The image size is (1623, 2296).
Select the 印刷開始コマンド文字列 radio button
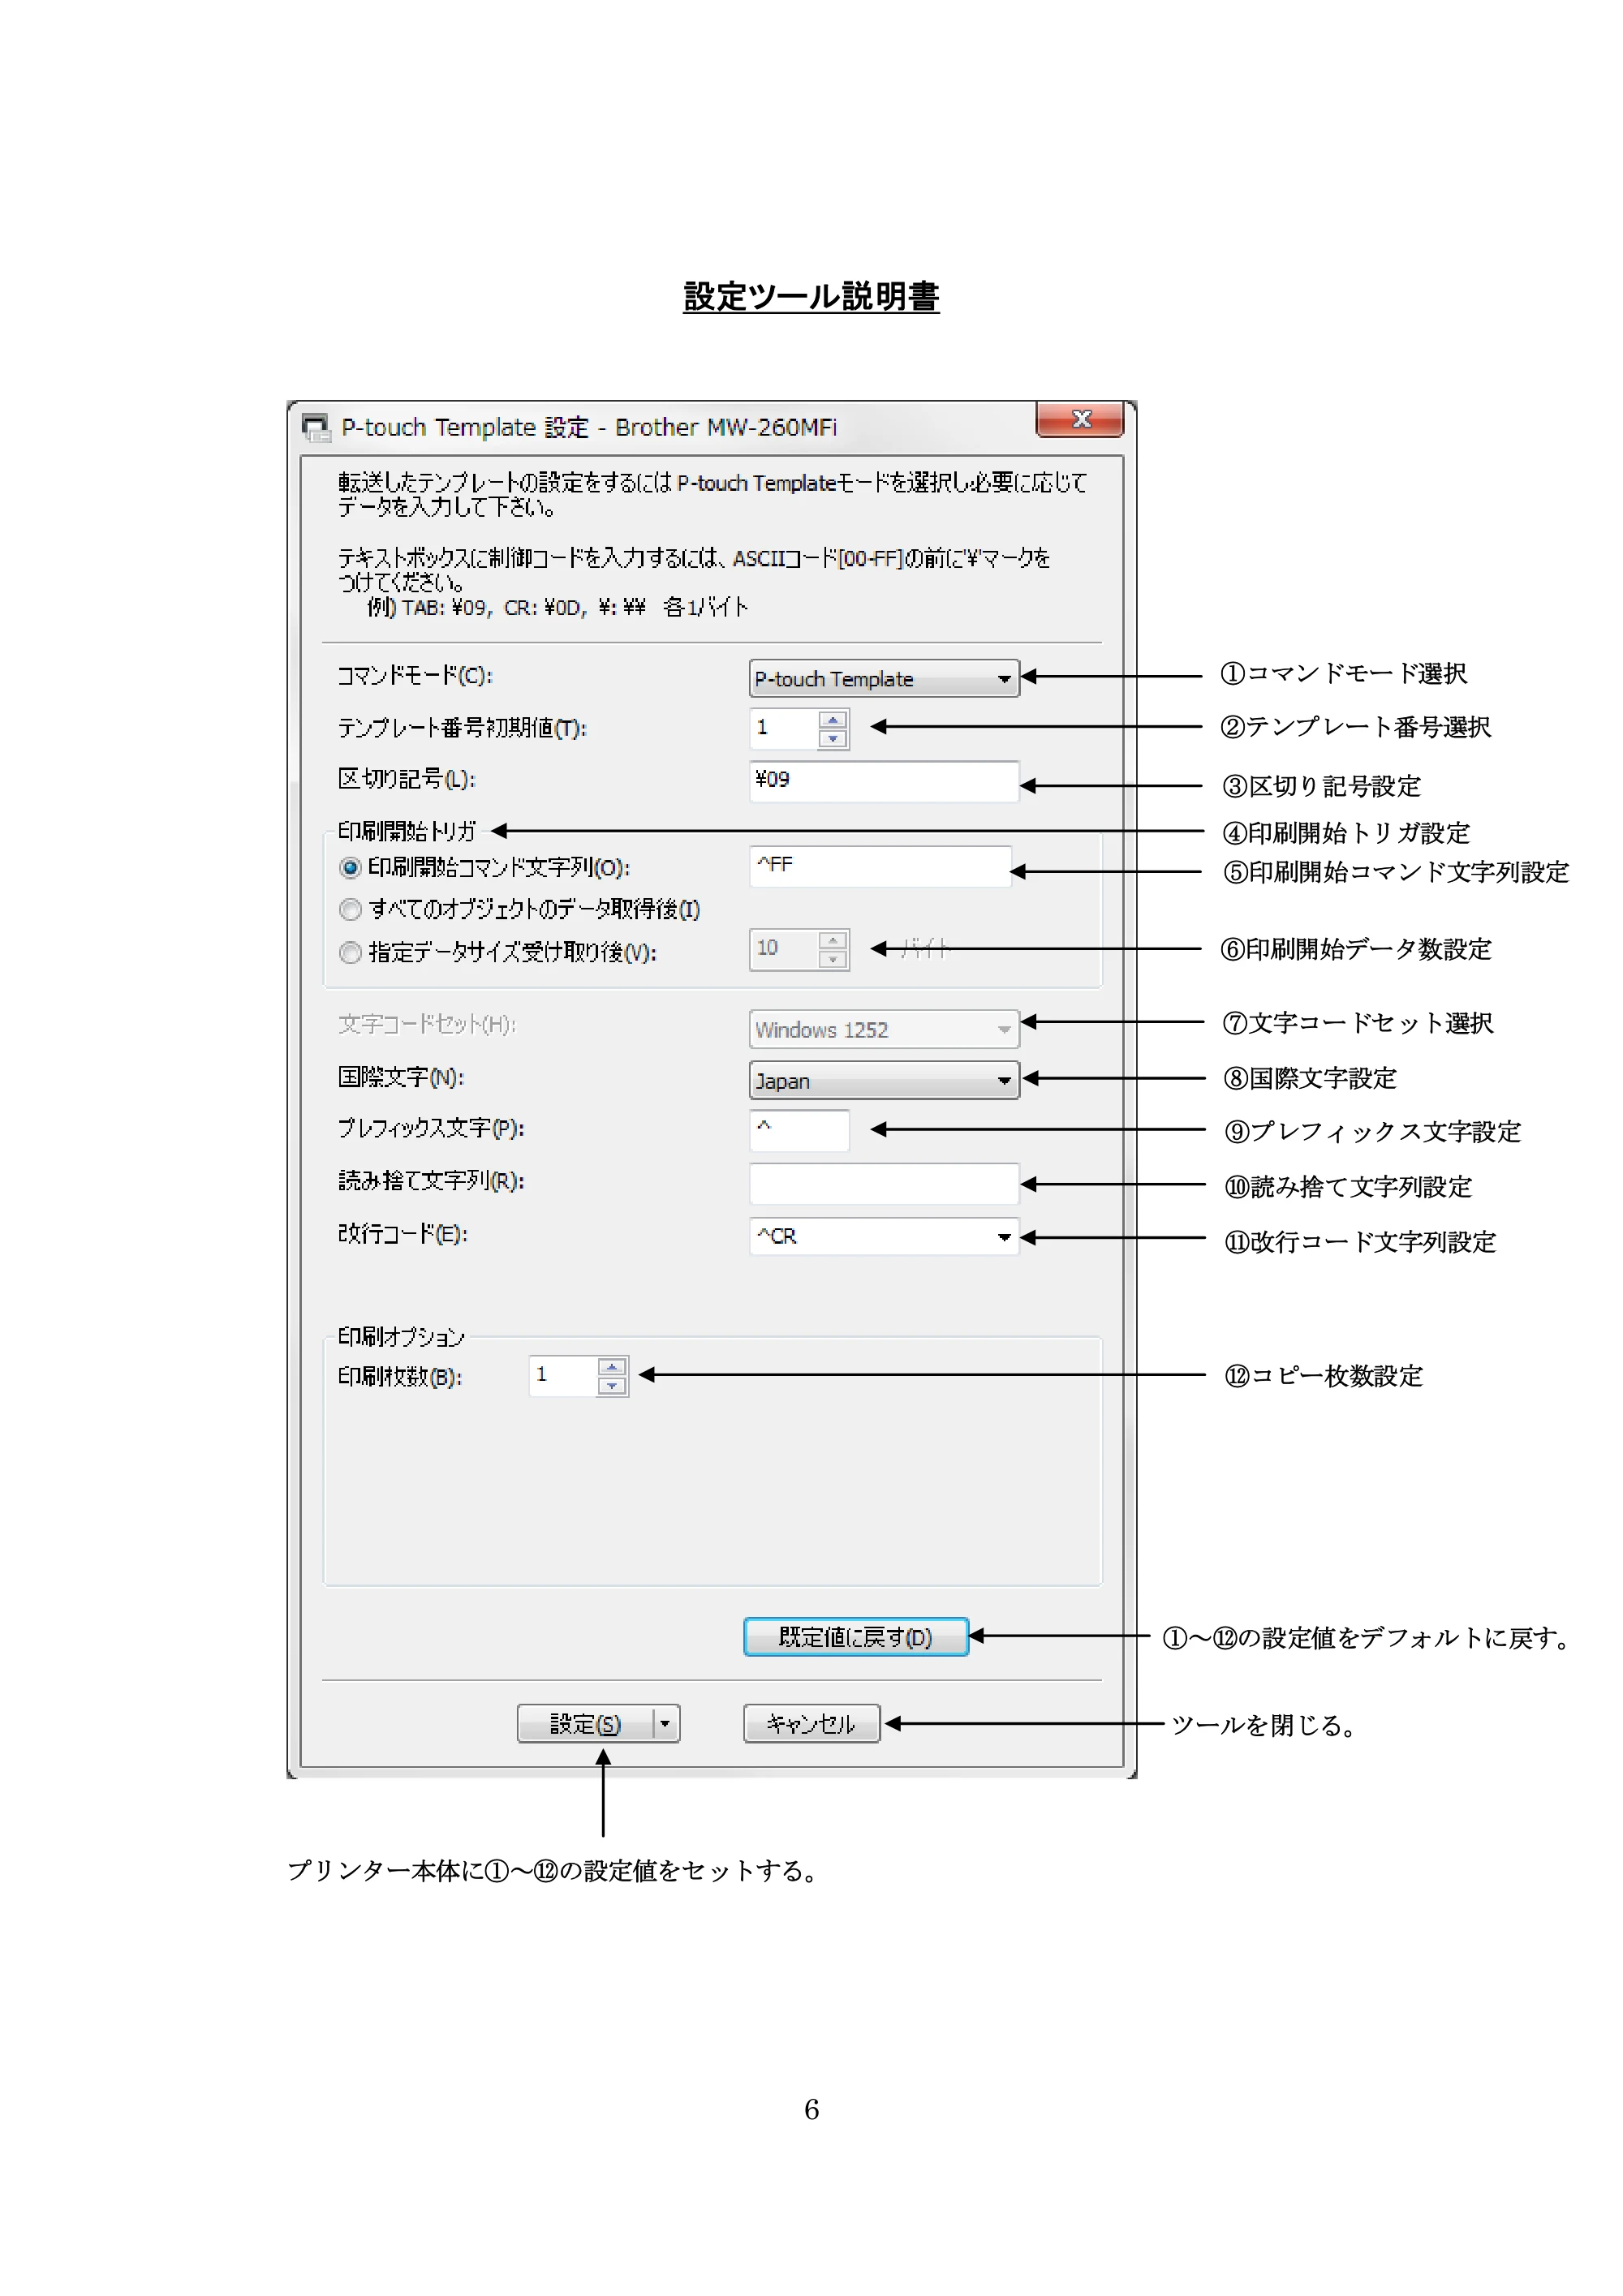click(350, 867)
